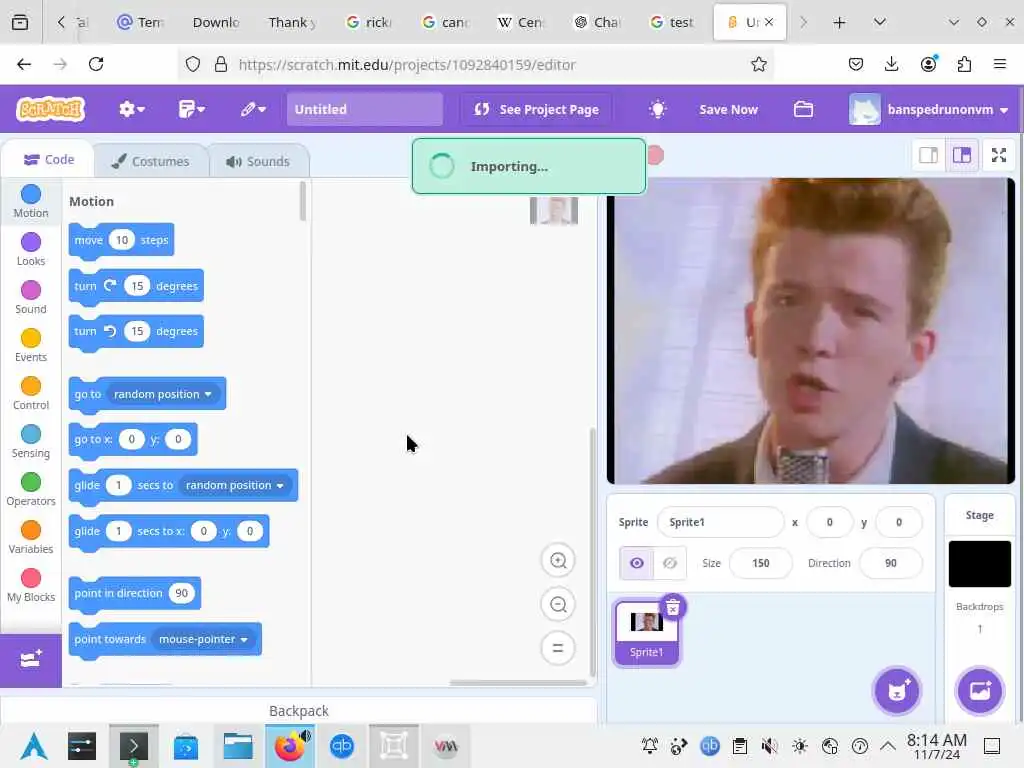Open the settings gear menu
This screenshot has height=768, width=1024.
(131, 109)
